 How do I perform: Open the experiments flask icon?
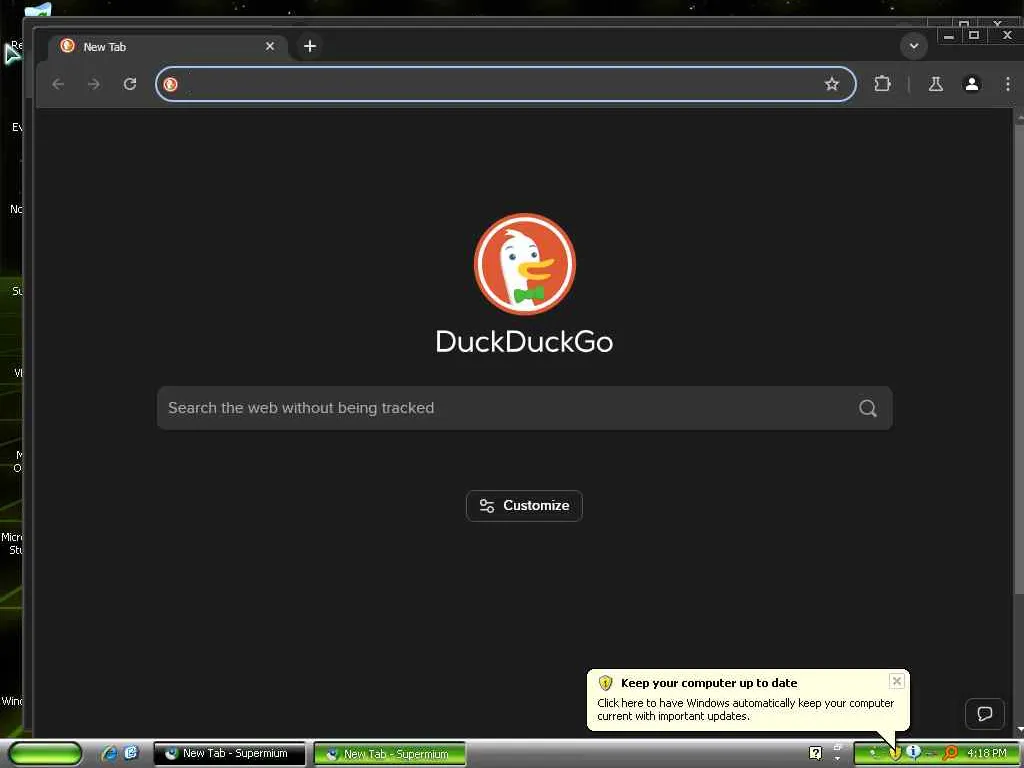tap(936, 84)
